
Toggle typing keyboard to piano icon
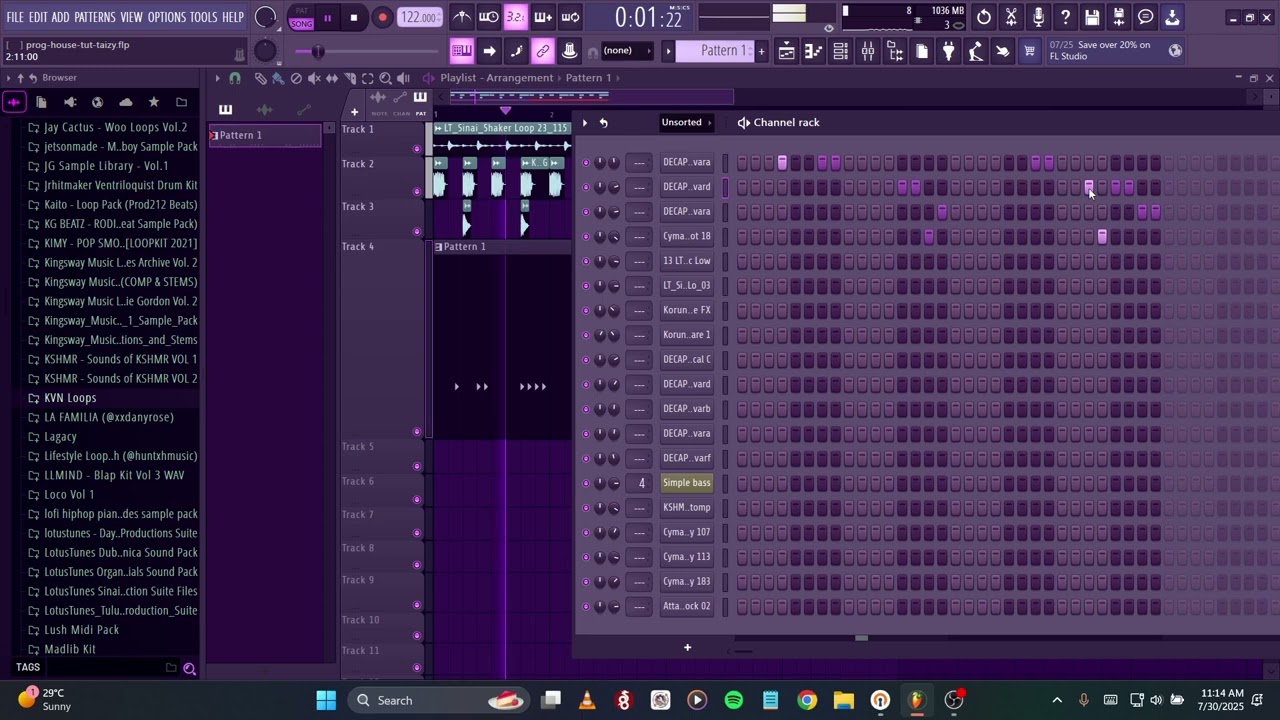pyautogui.click(x=462, y=51)
